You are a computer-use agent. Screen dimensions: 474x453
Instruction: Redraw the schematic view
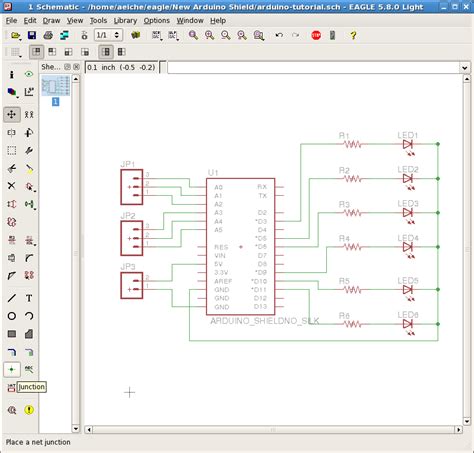coord(242,35)
